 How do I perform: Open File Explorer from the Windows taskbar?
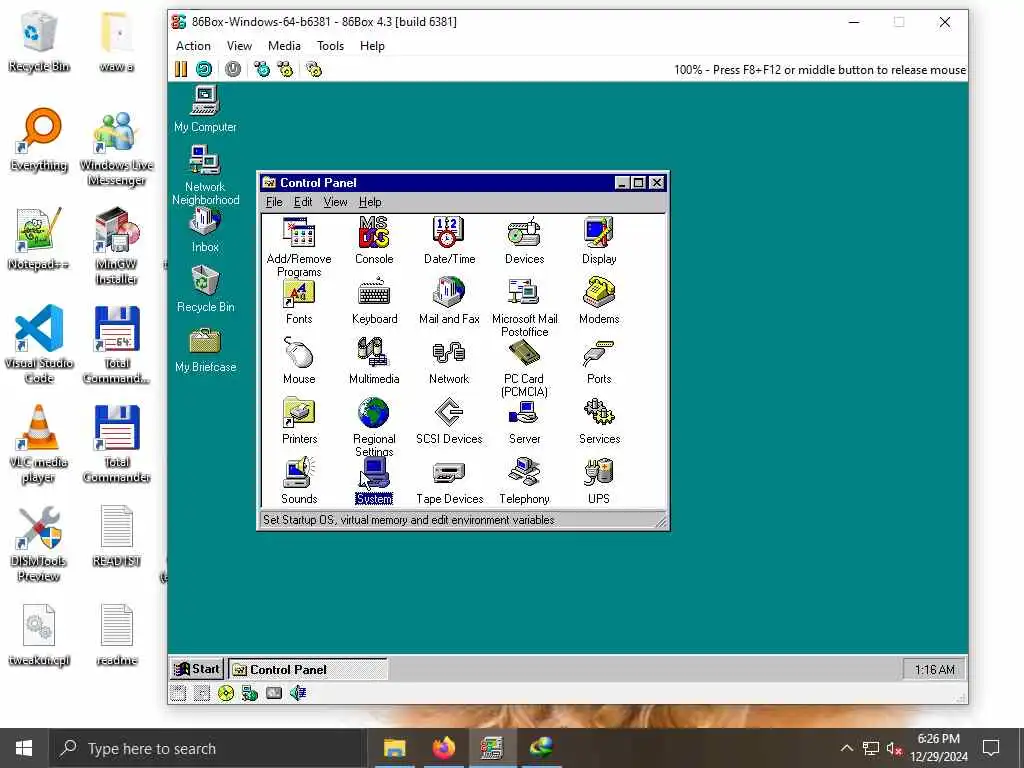click(x=394, y=748)
